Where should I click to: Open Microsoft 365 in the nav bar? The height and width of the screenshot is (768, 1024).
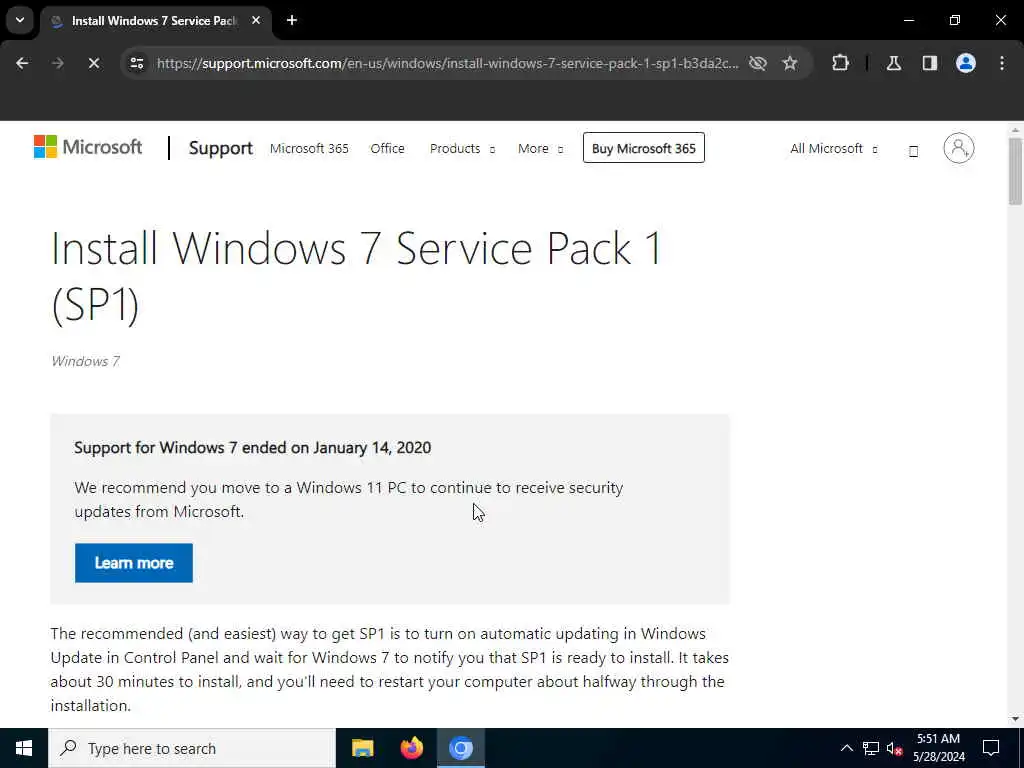309,148
